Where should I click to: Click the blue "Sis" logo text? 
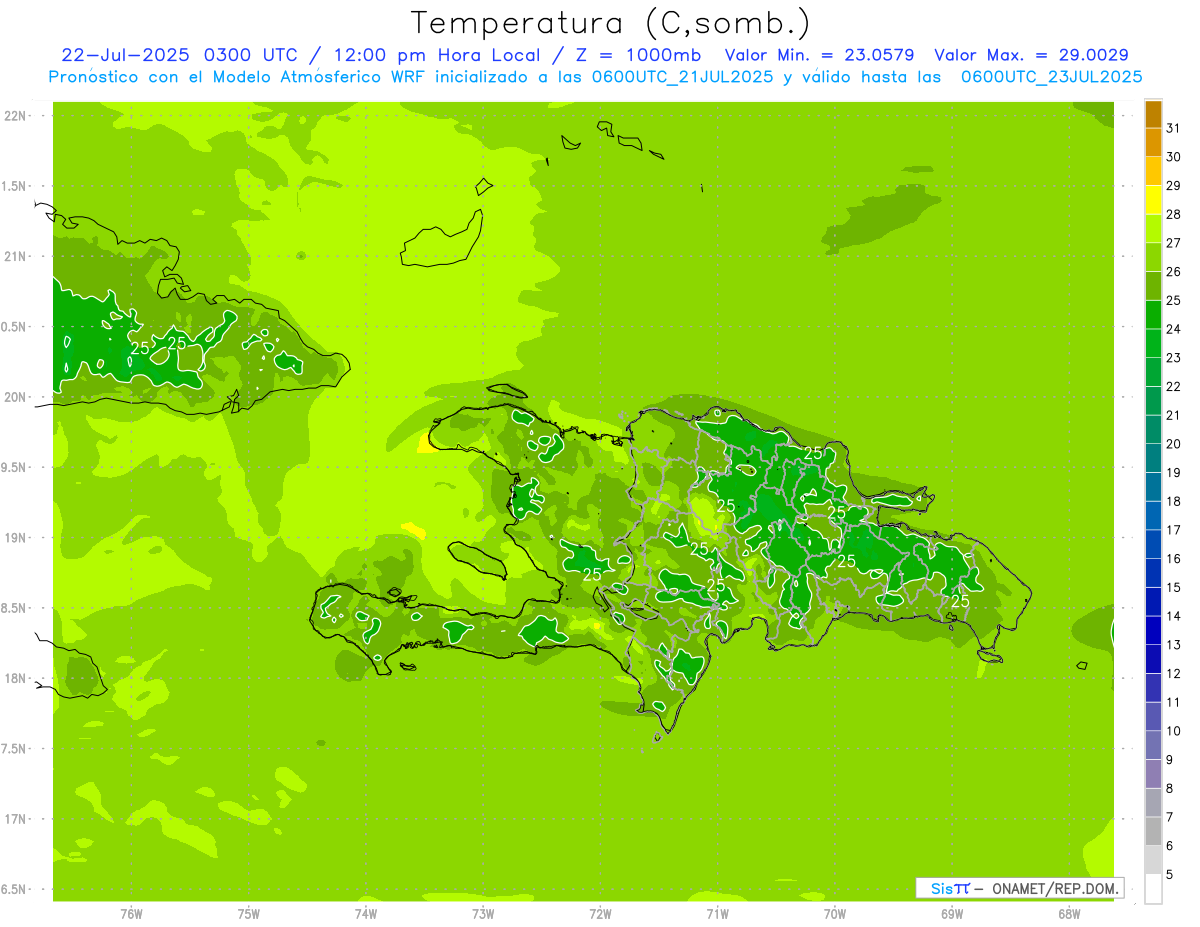tap(941, 888)
